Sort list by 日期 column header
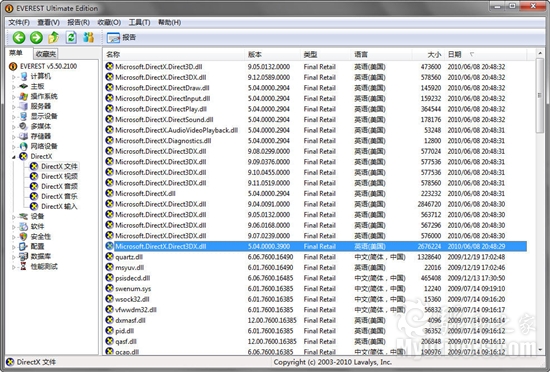Image resolution: width=550 pixels, height=372 pixels. click(x=485, y=54)
